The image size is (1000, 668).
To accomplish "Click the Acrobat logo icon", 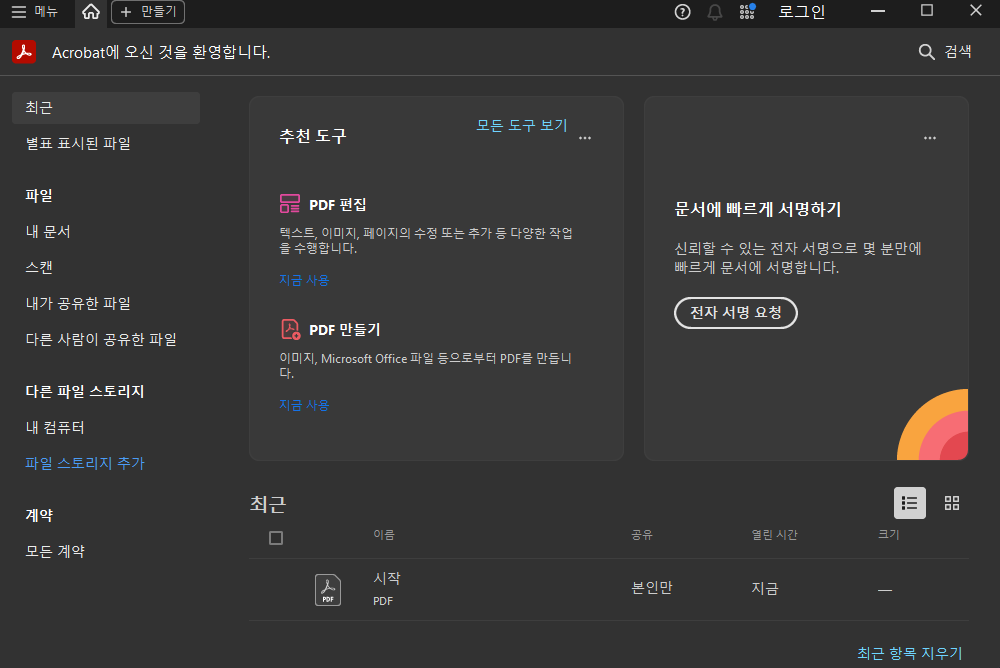I will pos(24,52).
